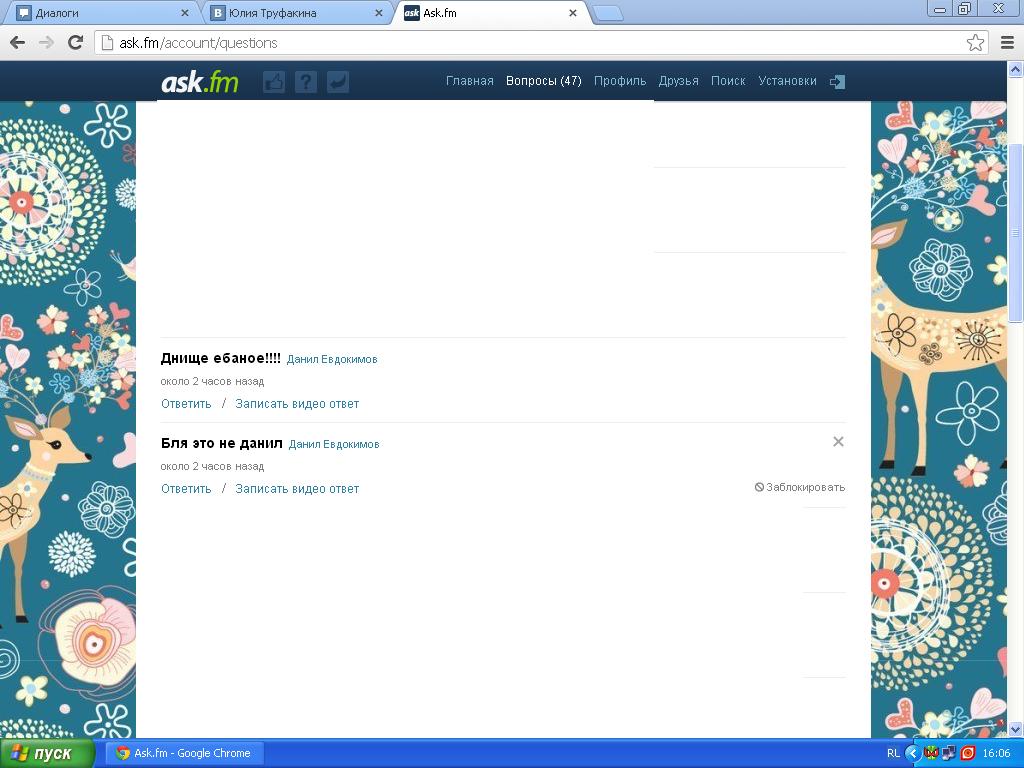The width and height of the screenshot is (1024, 768).
Task: Click the question text 'Днище' heading
Action: [x=221, y=359]
